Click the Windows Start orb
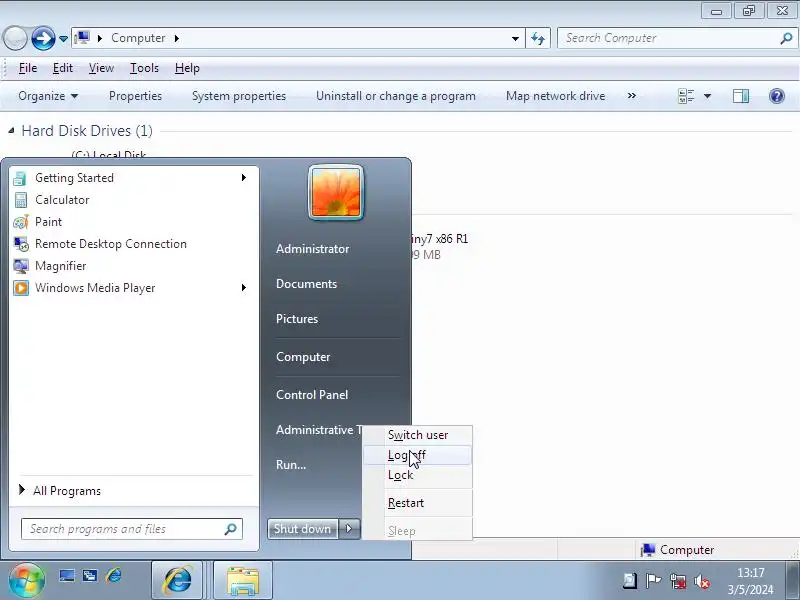Viewport: 800px width, 600px height. click(26, 580)
